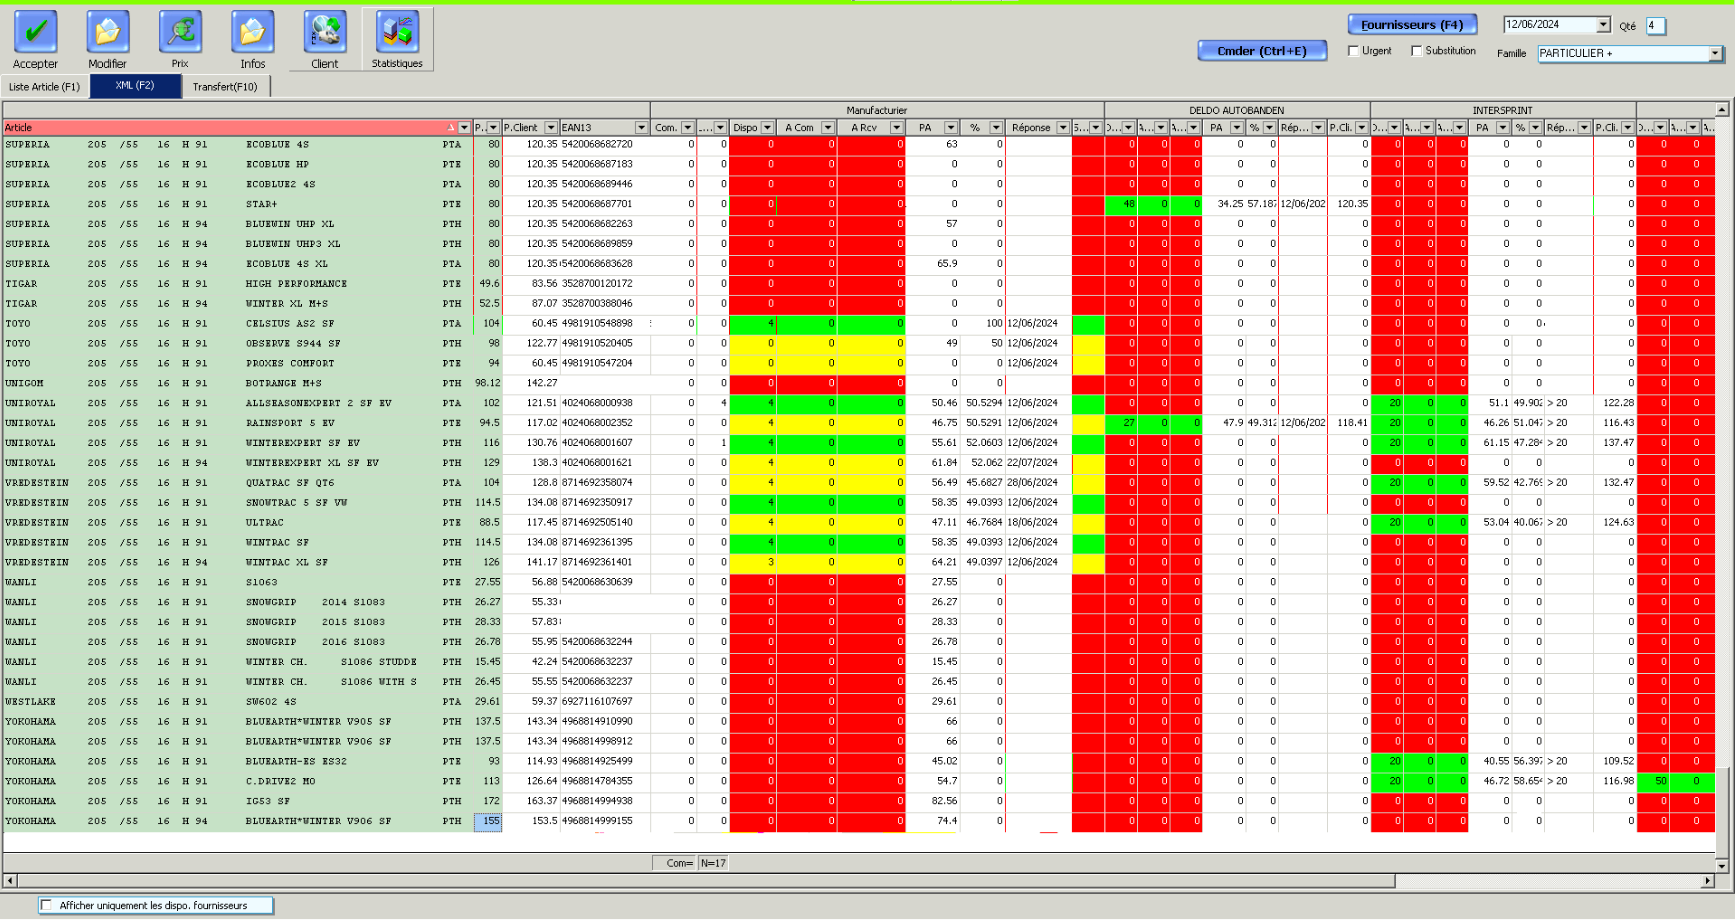Select the YOKOHAMA BLUEARTH-ES ES32 row
The image size is (1735, 920).
pos(859,761)
